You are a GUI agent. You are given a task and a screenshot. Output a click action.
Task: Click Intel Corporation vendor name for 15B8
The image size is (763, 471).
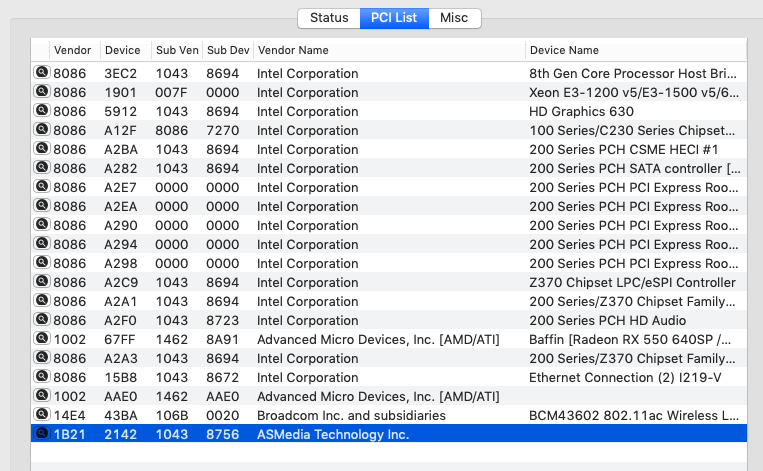(x=308, y=378)
